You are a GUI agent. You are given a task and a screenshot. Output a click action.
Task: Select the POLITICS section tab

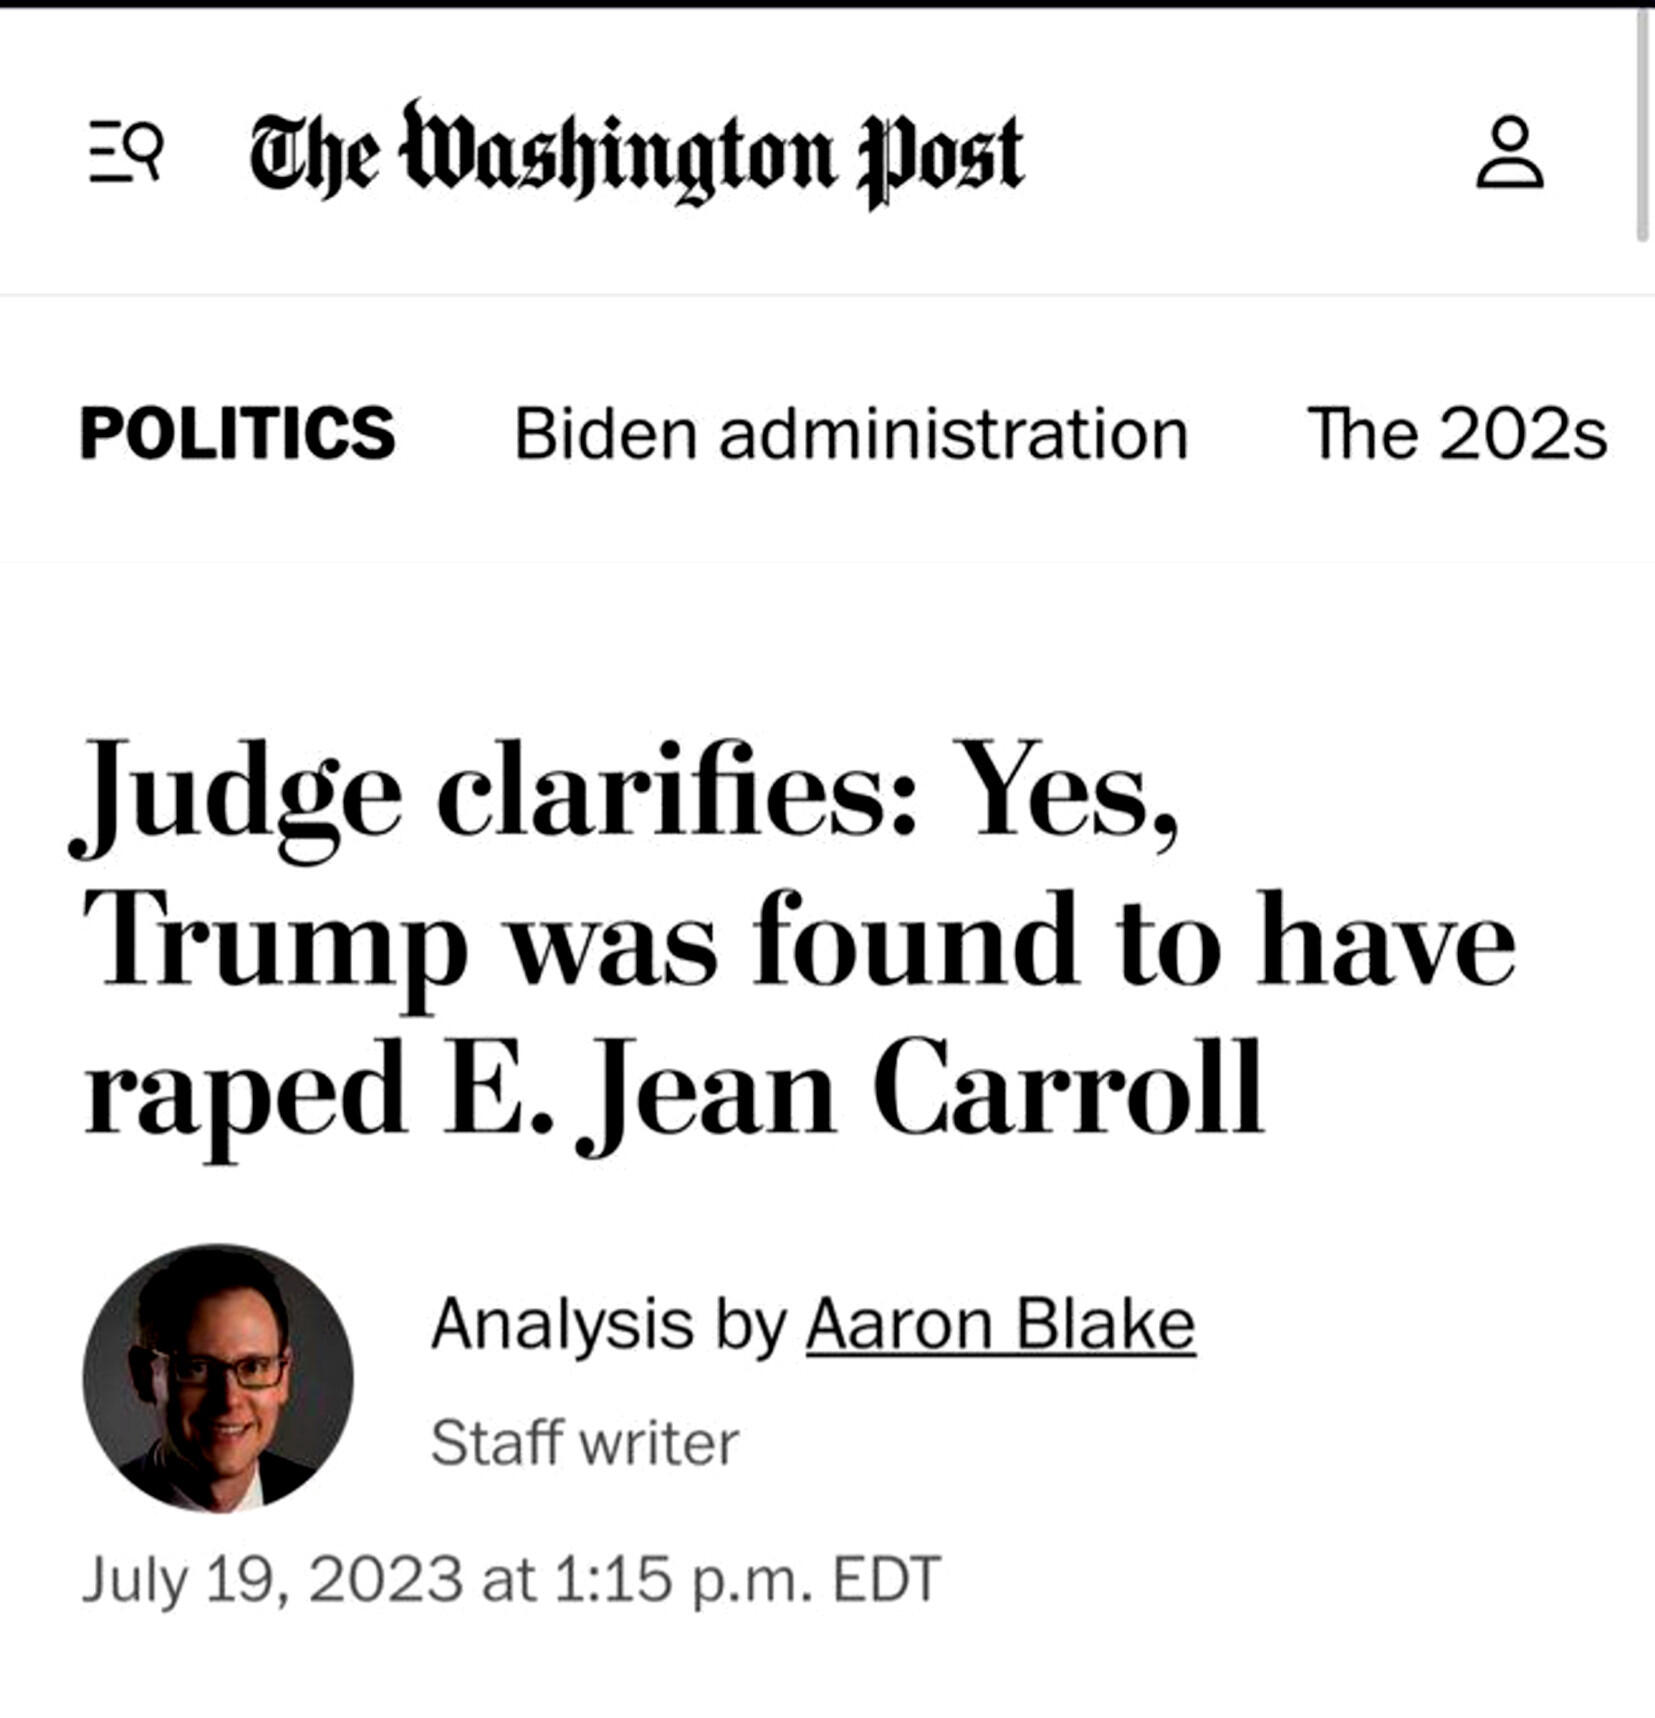coord(238,434)
